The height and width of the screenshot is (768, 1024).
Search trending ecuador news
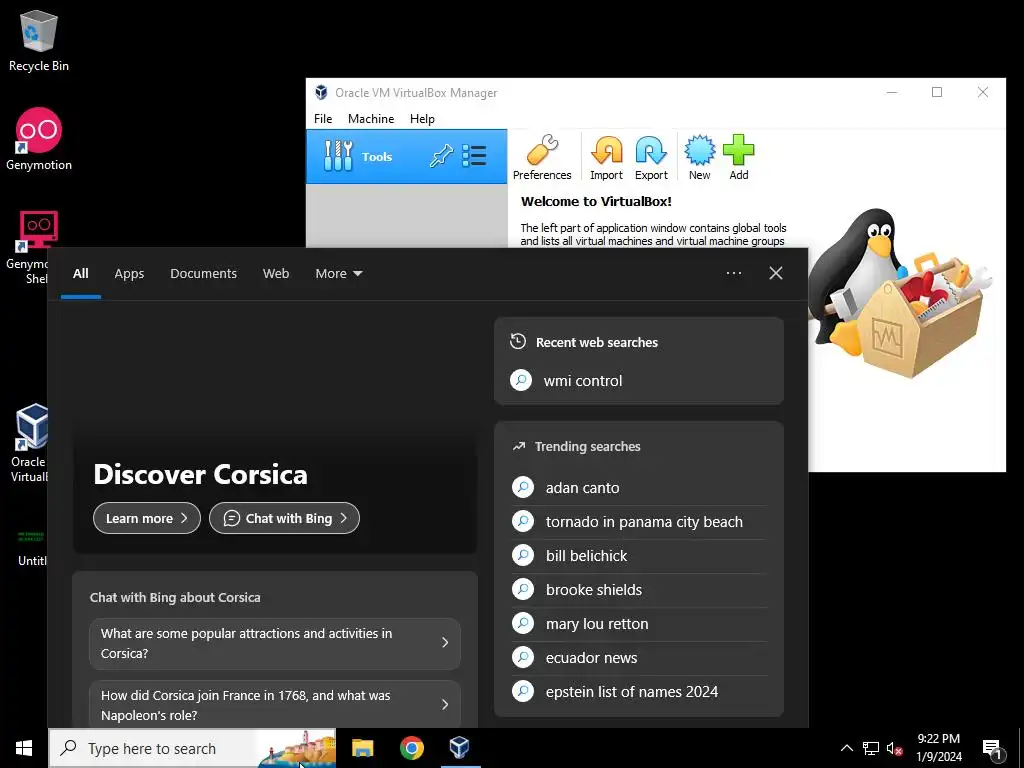pyautogui.click(x=639, y=657)
